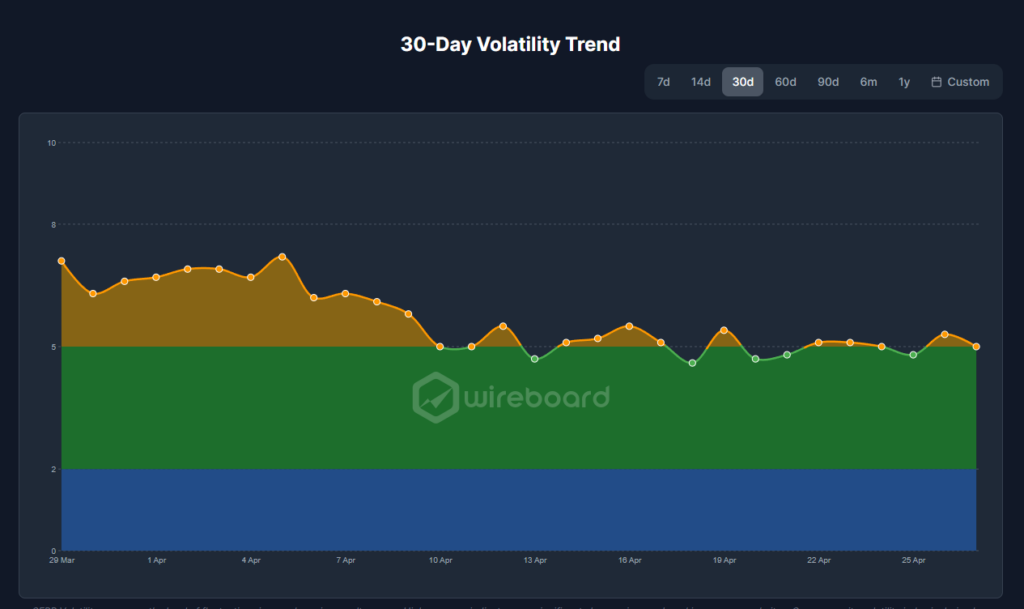Click the green 13 Apr data point
The width and height of the screenshot is (1024, 609).
point(535,359)
